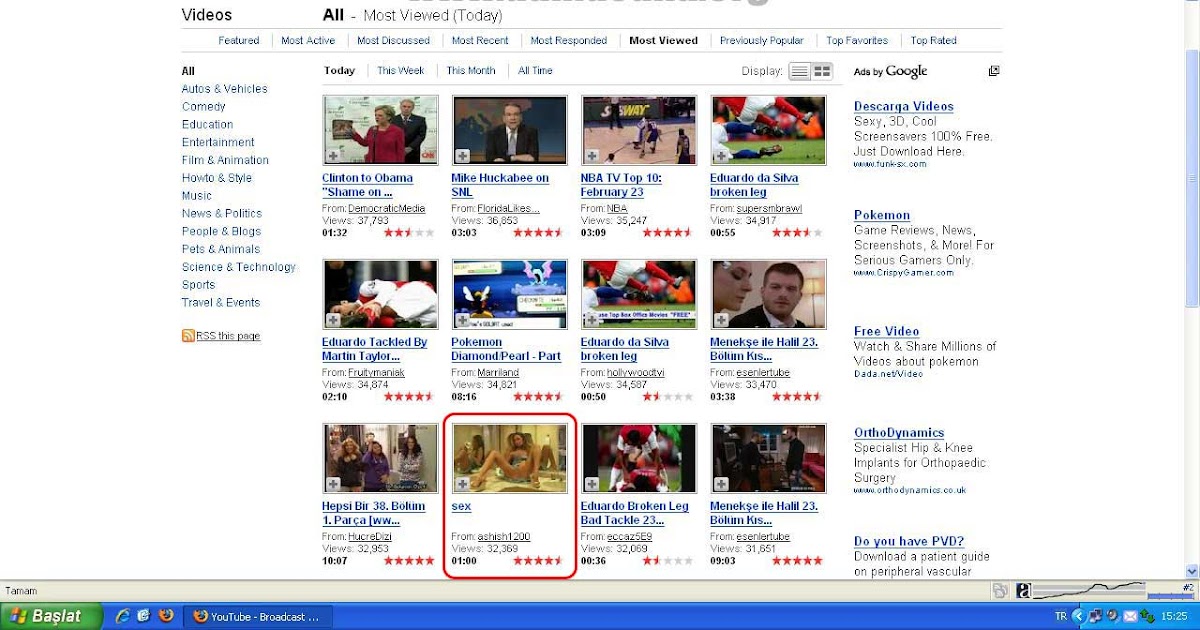Click the 15:25 taskbar clock
1200x630 pixels.
coord(1174,617)
